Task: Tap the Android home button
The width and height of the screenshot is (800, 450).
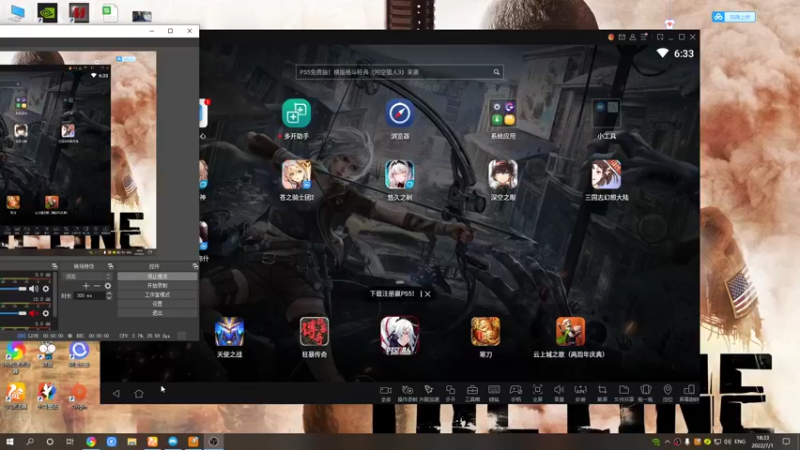Action: coord(139,393)
